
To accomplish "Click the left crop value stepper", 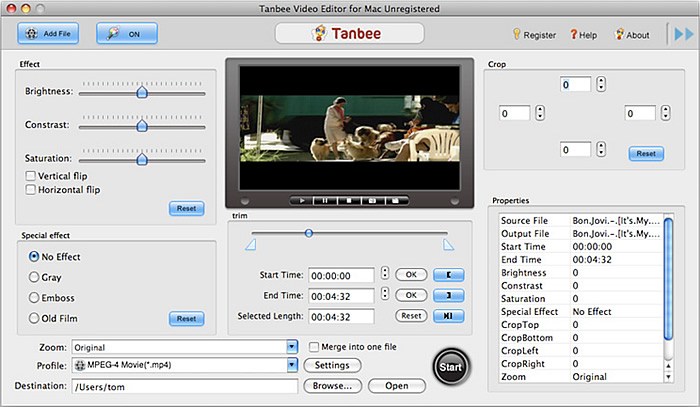I will tap(540, 112).
